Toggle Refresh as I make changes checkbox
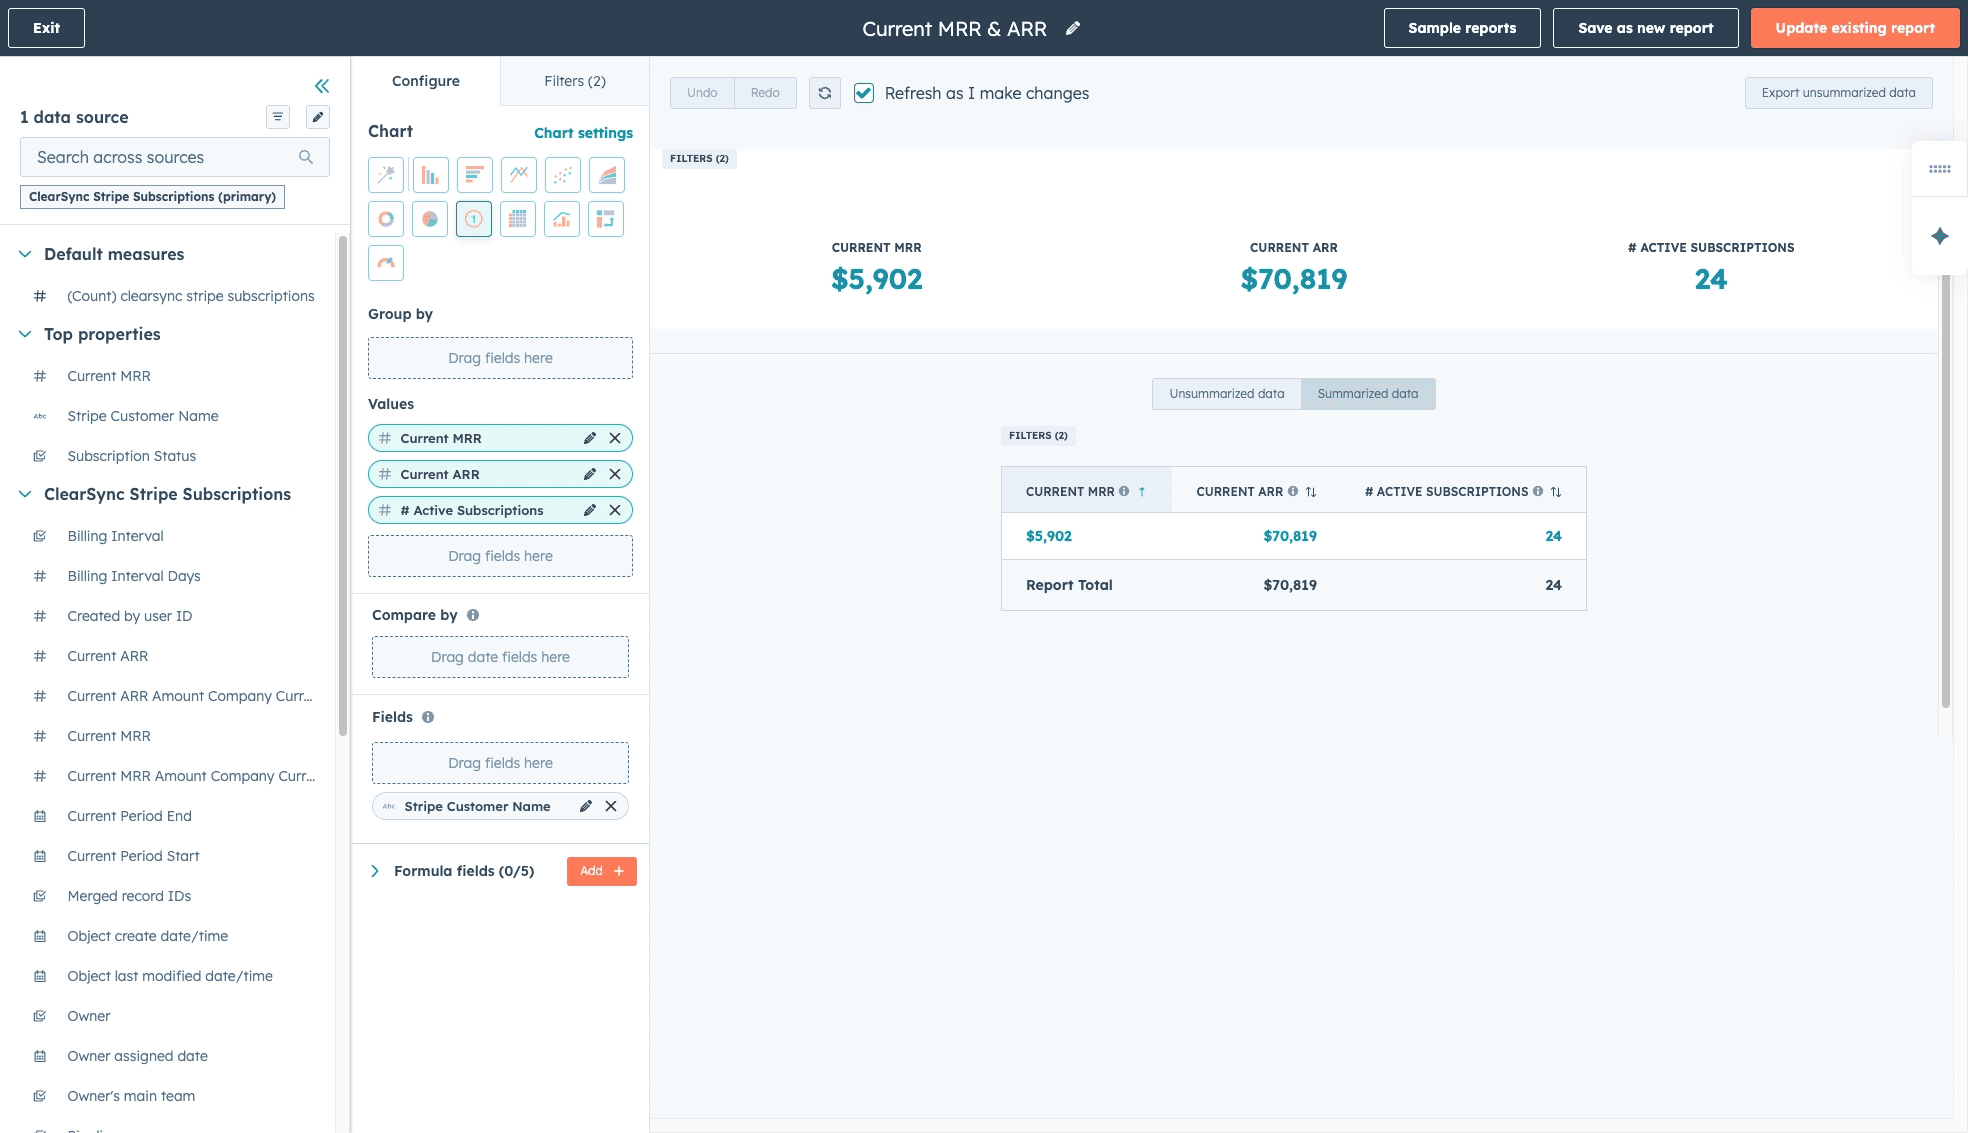The width and height of the screenshot is (1968, 1133). coord(864,93)
